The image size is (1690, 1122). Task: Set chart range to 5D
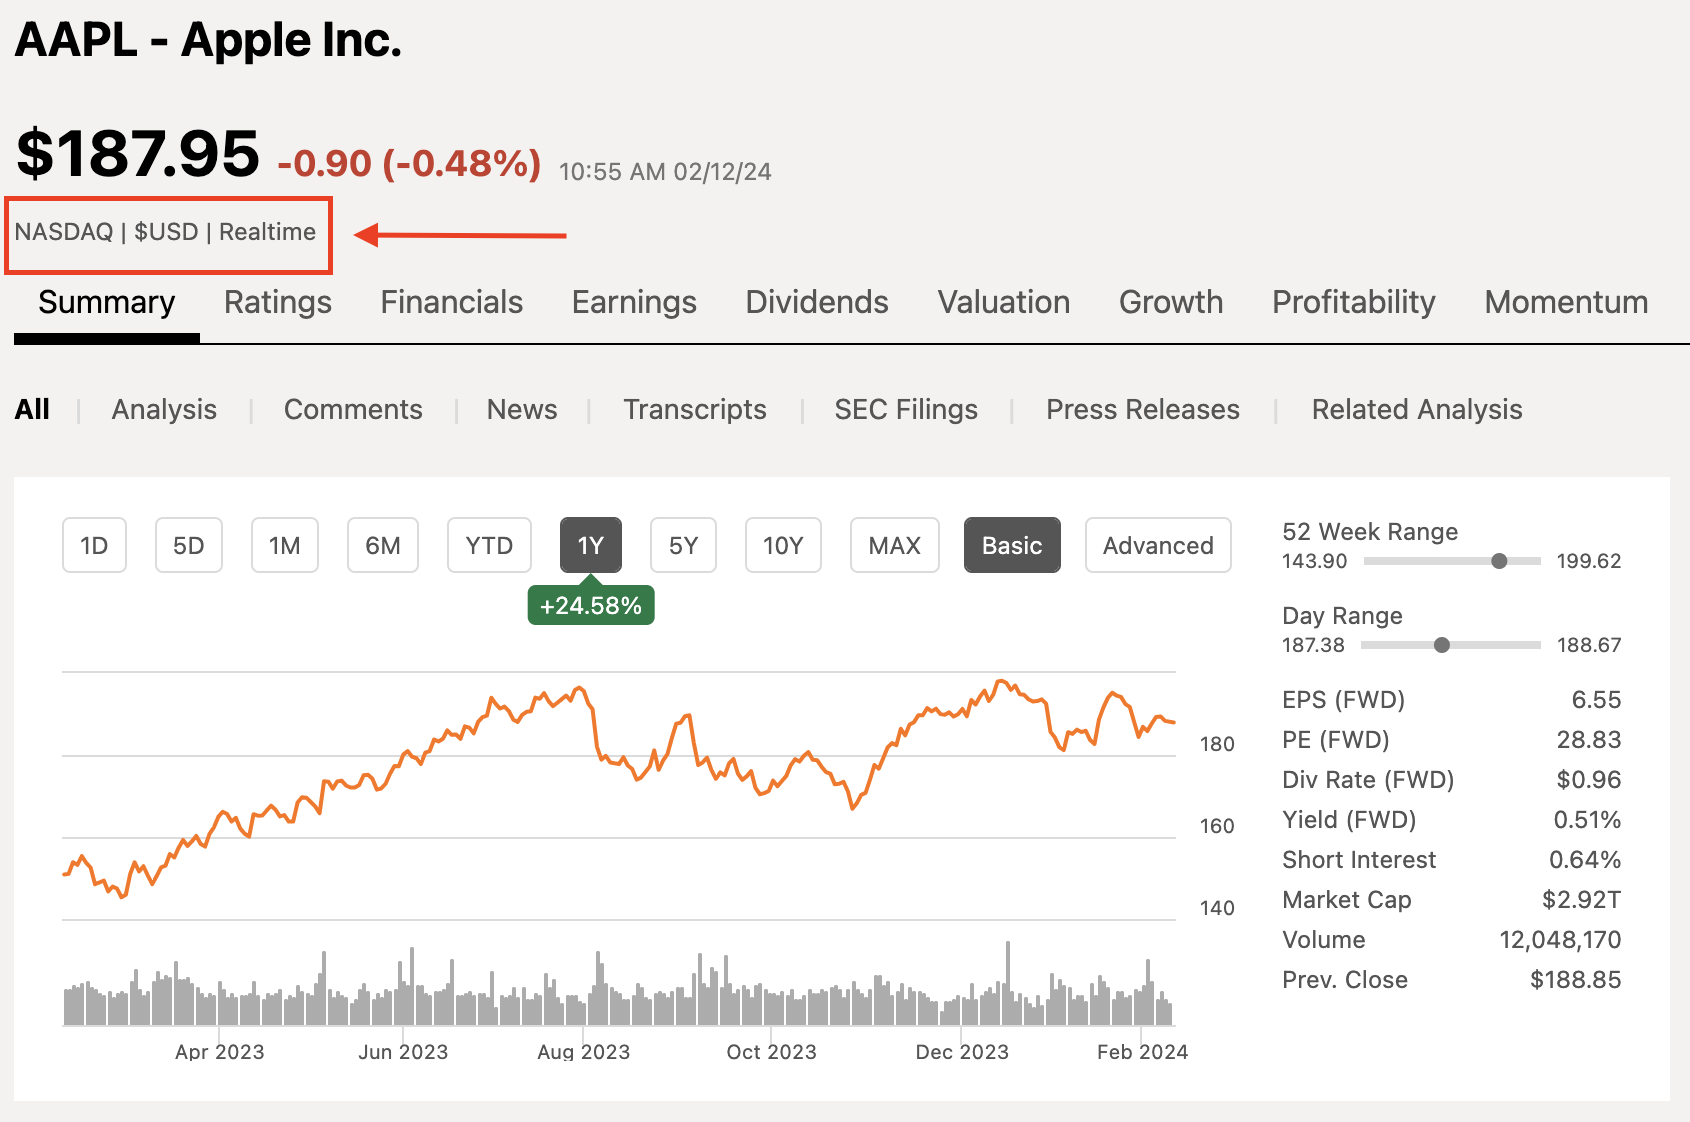click(188, 545)
